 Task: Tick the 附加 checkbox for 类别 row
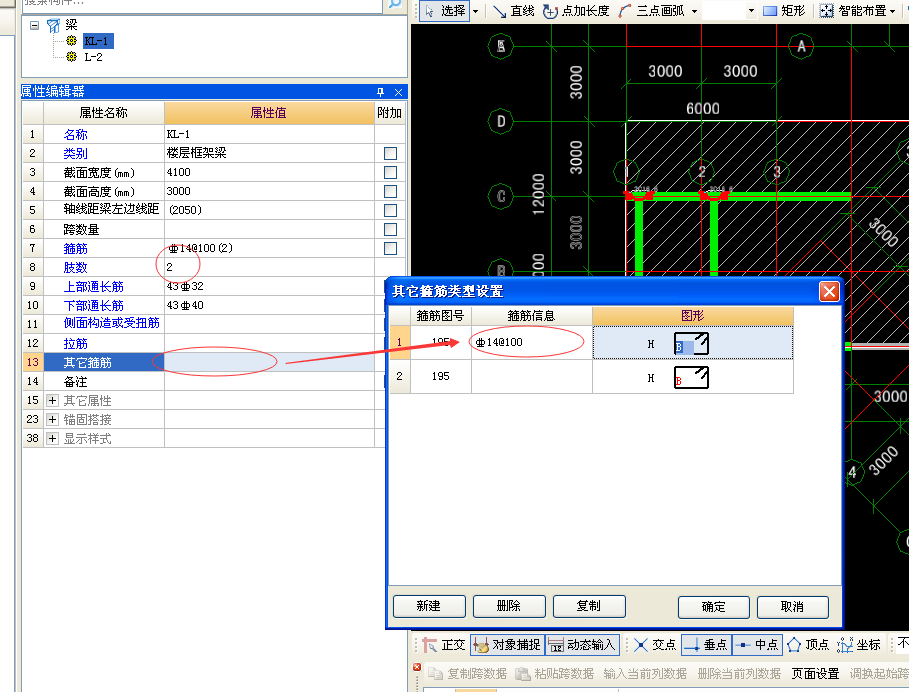click(x=391, y=154)
